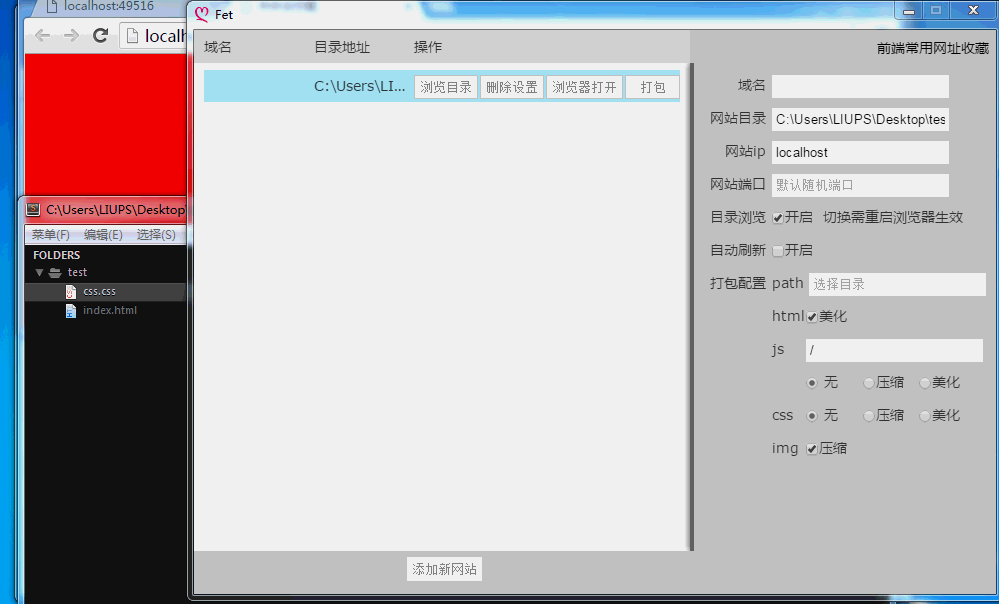The image size is (999, 604).
Task: Select the js 压缩 radio button
Action: point(869,383)
